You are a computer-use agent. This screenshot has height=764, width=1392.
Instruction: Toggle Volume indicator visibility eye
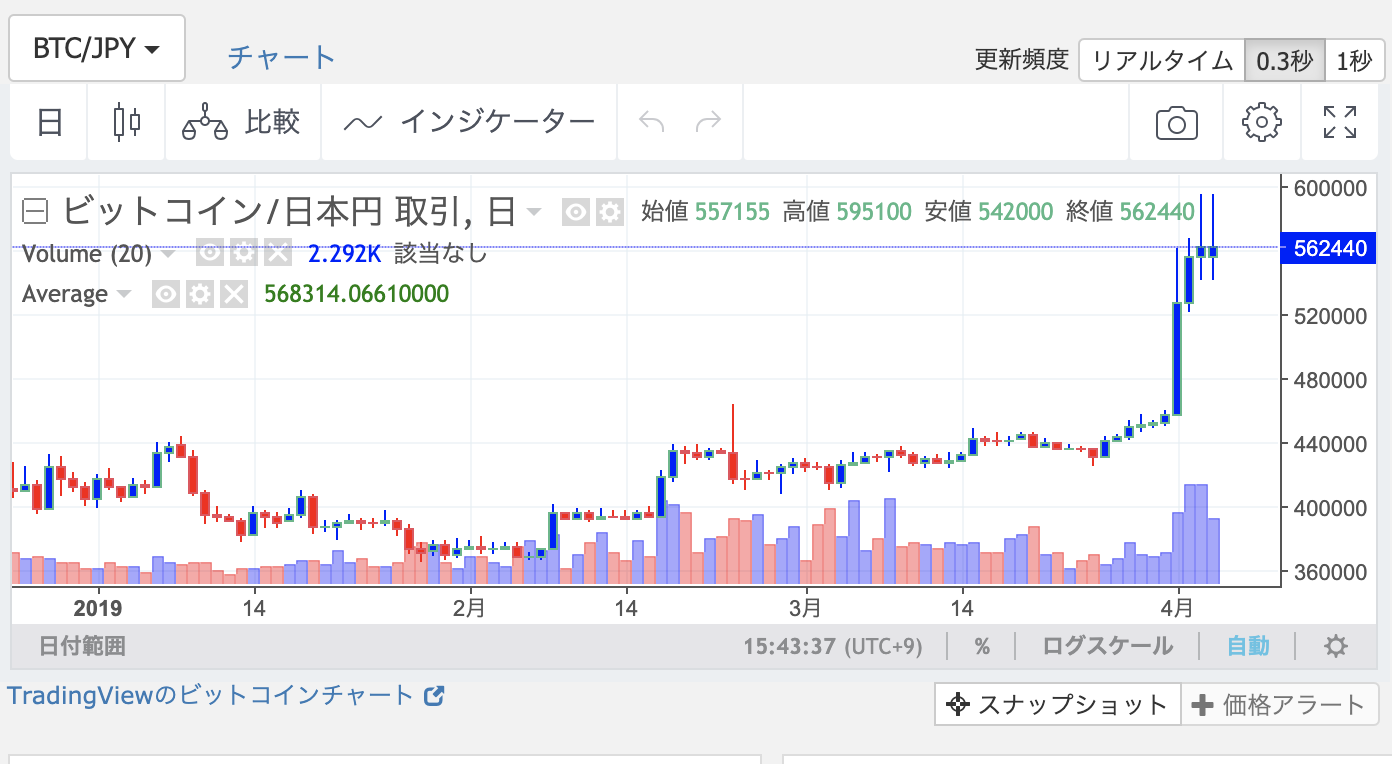[209, 253]
